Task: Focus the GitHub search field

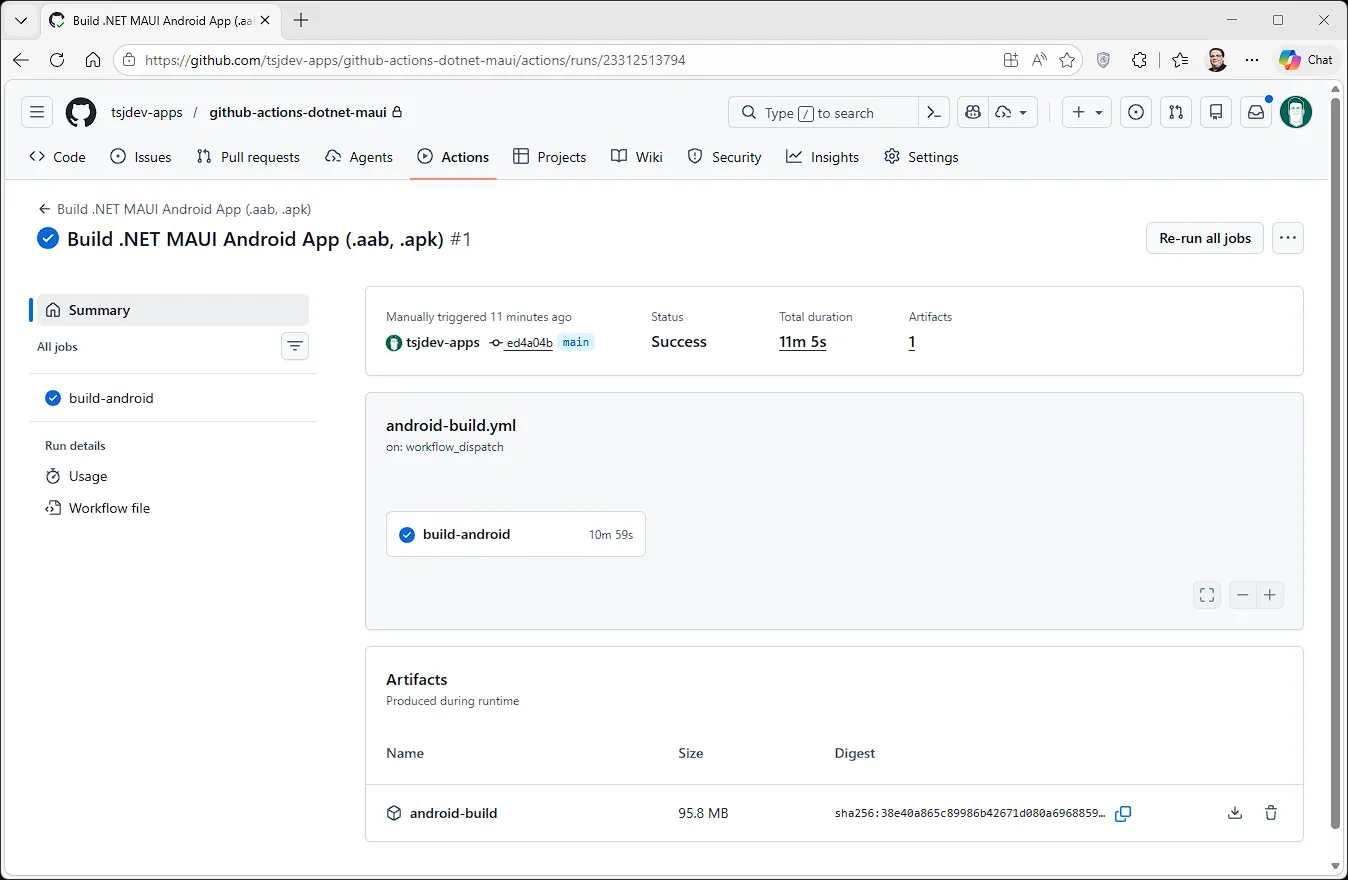Action: tap(823, 113)
